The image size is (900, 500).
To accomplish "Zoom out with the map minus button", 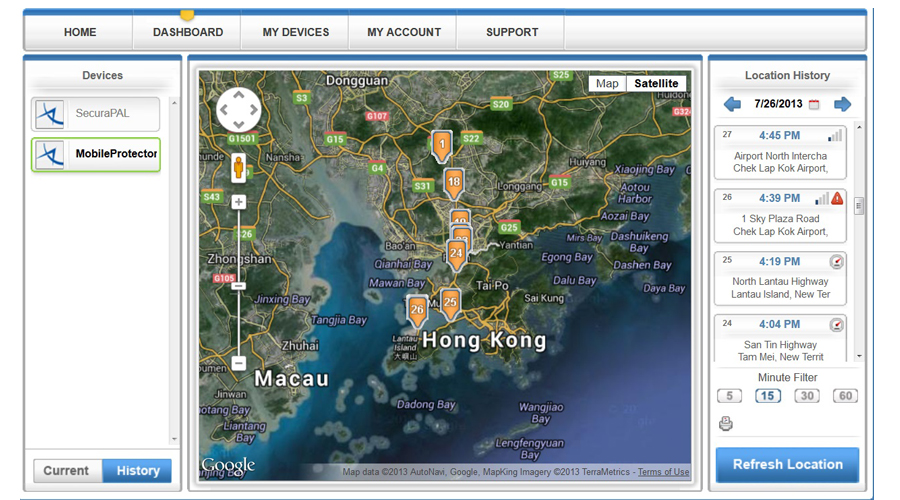I will point(239,363).
